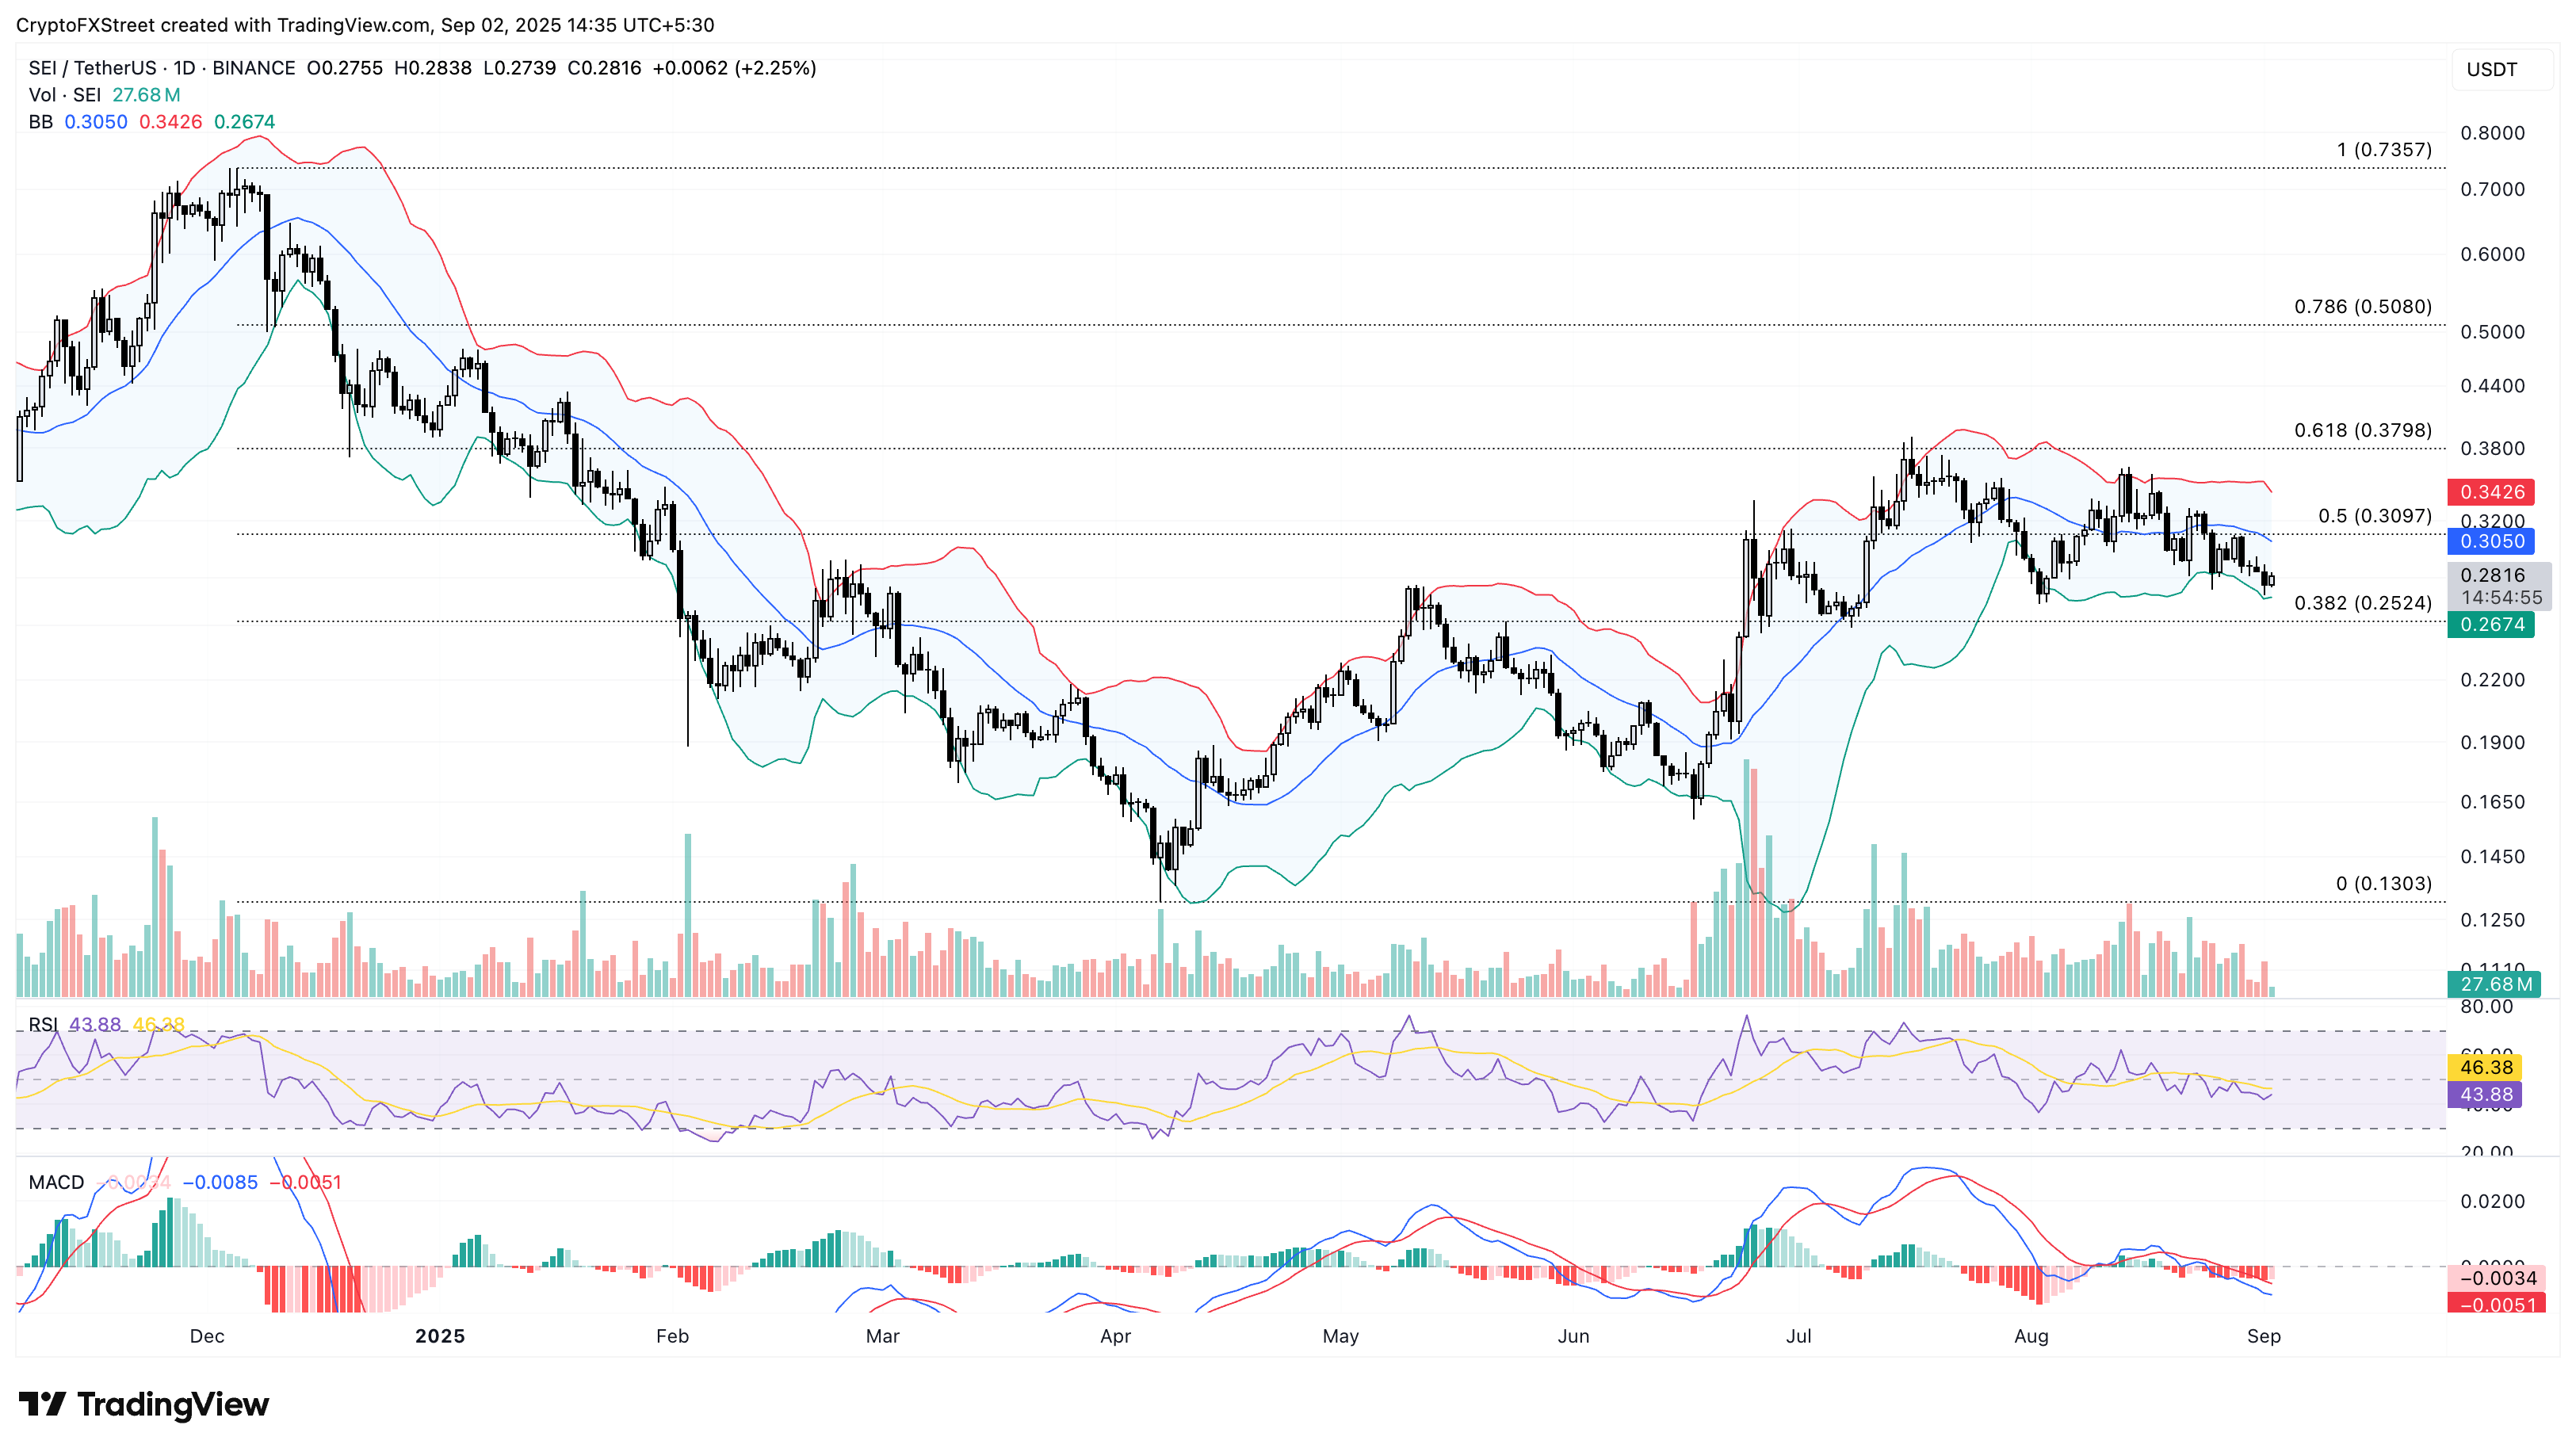Select the RSI indicator legend label

pos(43,1024)
